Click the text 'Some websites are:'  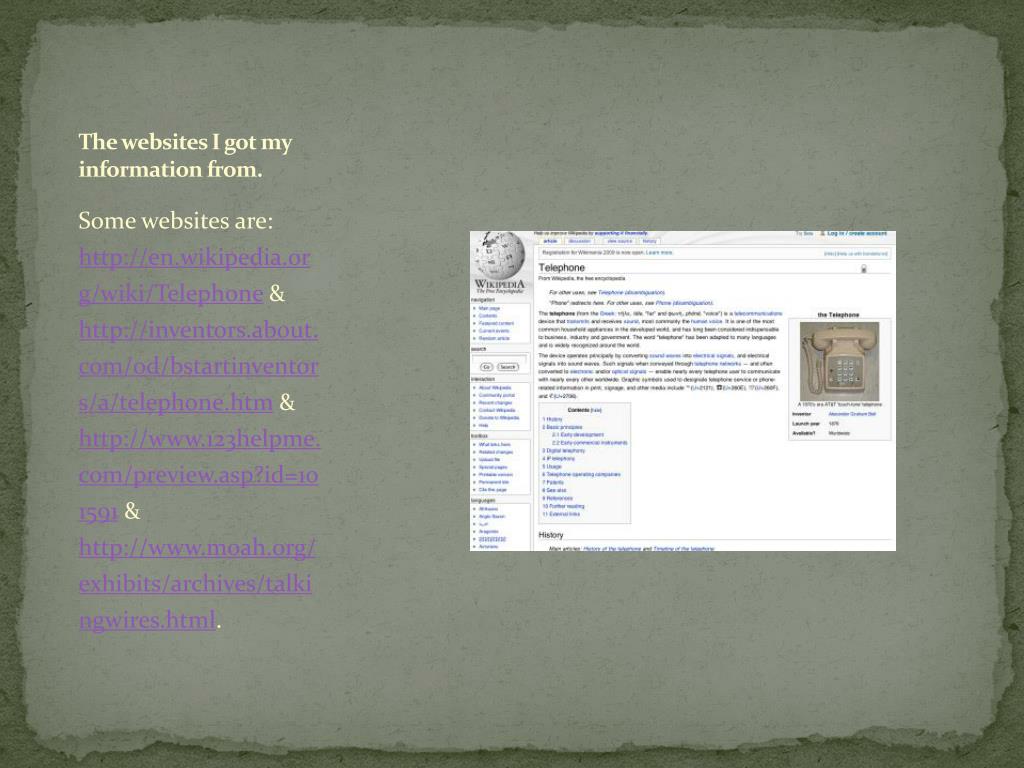click(176, 221)
